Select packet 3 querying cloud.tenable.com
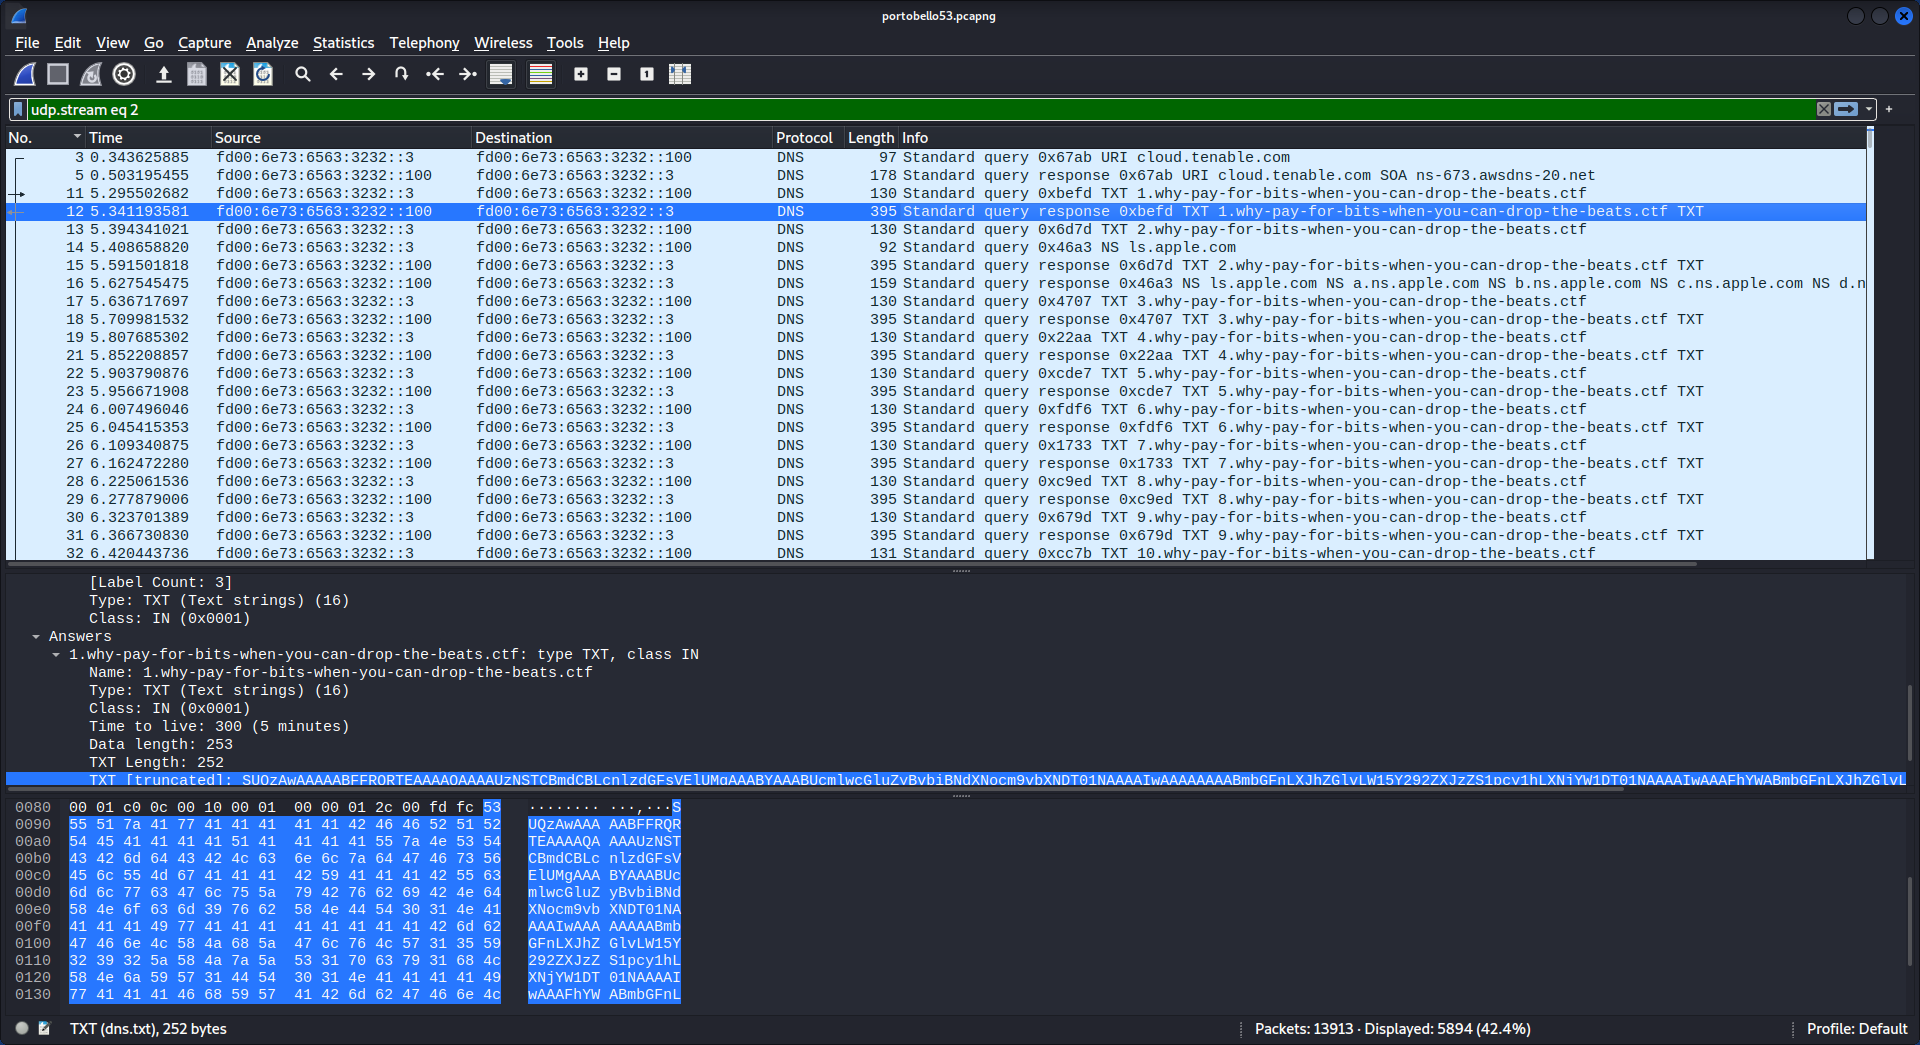 pyautogui.click(x=936, y=158)
